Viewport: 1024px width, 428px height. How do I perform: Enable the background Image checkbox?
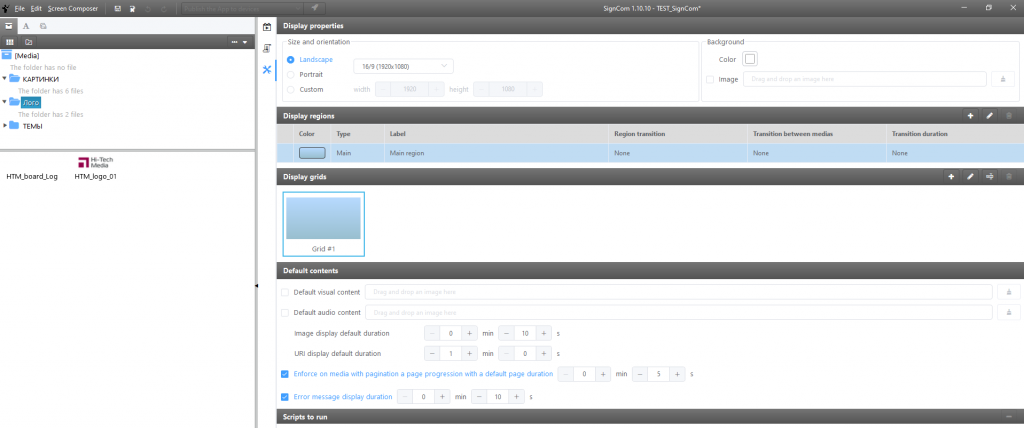(710, 79)
